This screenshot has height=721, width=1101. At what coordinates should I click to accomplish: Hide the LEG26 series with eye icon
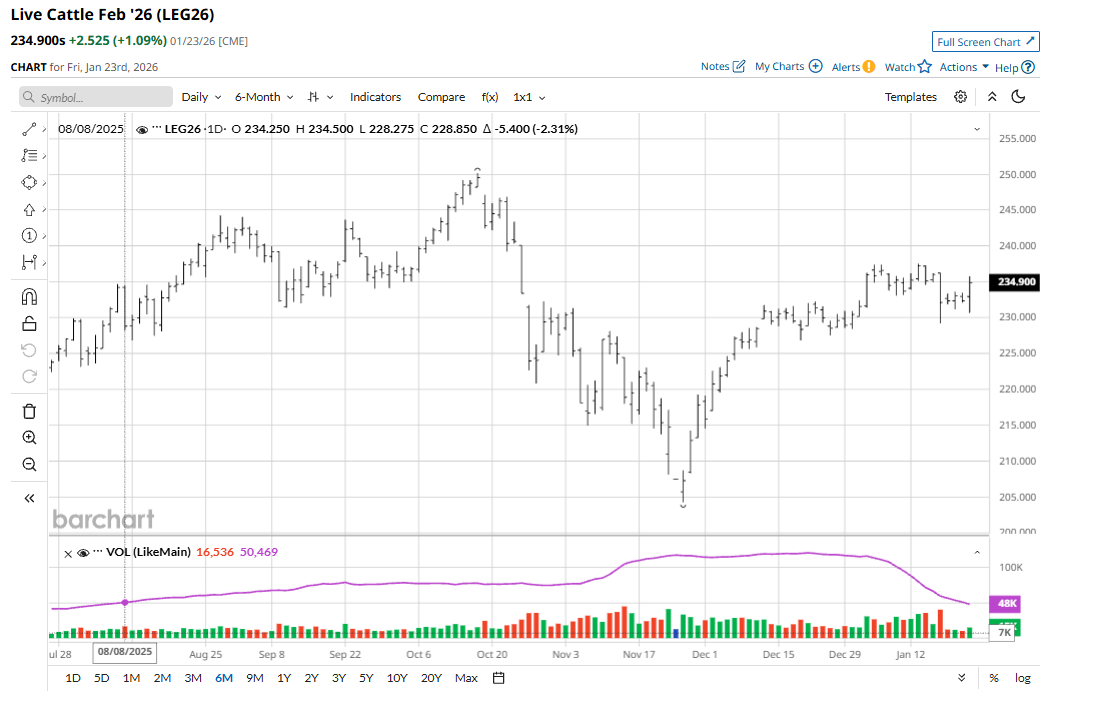142,129
